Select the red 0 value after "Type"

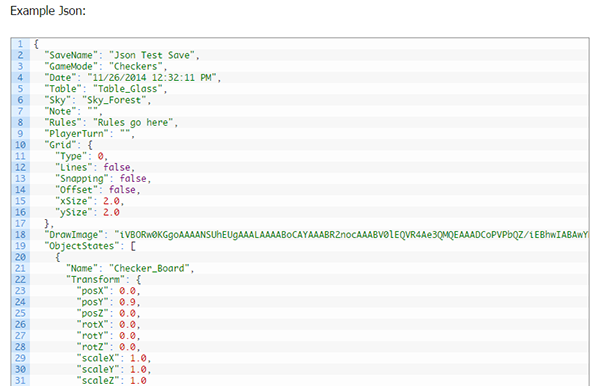coord(100,156)
